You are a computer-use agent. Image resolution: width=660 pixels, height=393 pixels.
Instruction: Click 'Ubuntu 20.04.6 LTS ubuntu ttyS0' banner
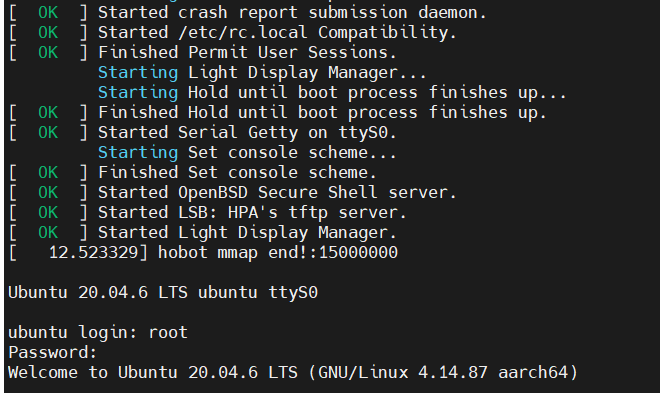(163, 292)
